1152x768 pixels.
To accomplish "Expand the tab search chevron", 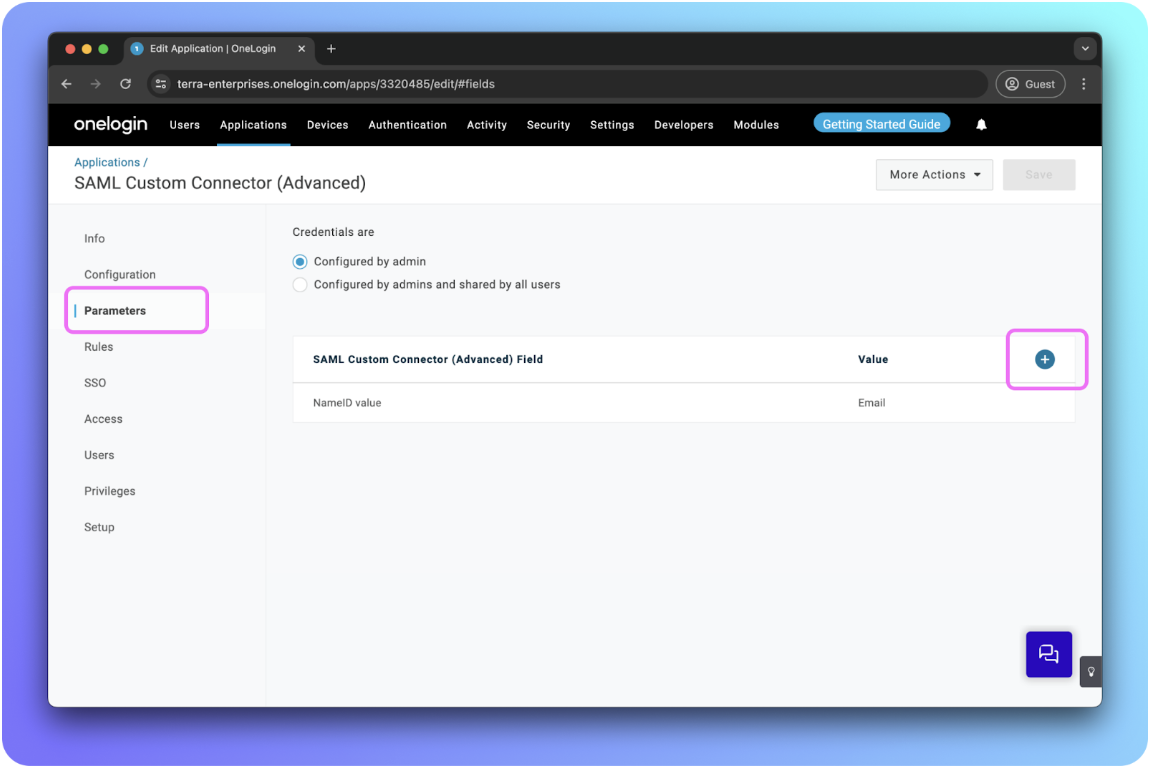I will pyautogui.click(x=1085, y=49).
